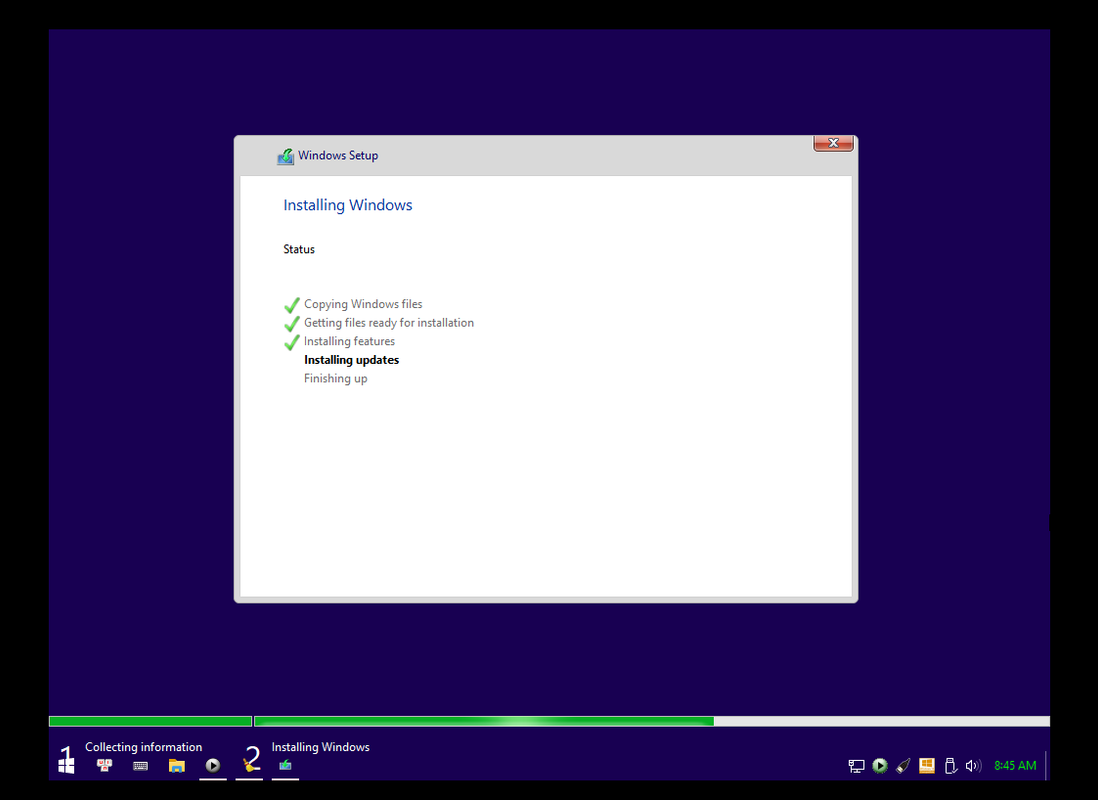Screen dimensions: 1098x800
Task: Open the red keycap language icon in the taskbar
Action: [104, 766]
